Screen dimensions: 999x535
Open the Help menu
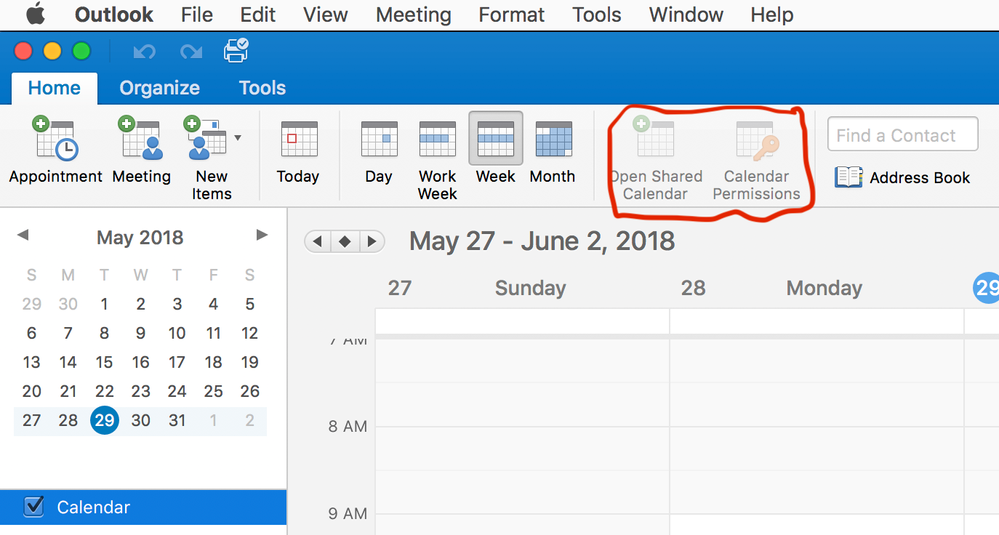coord(772,14)
